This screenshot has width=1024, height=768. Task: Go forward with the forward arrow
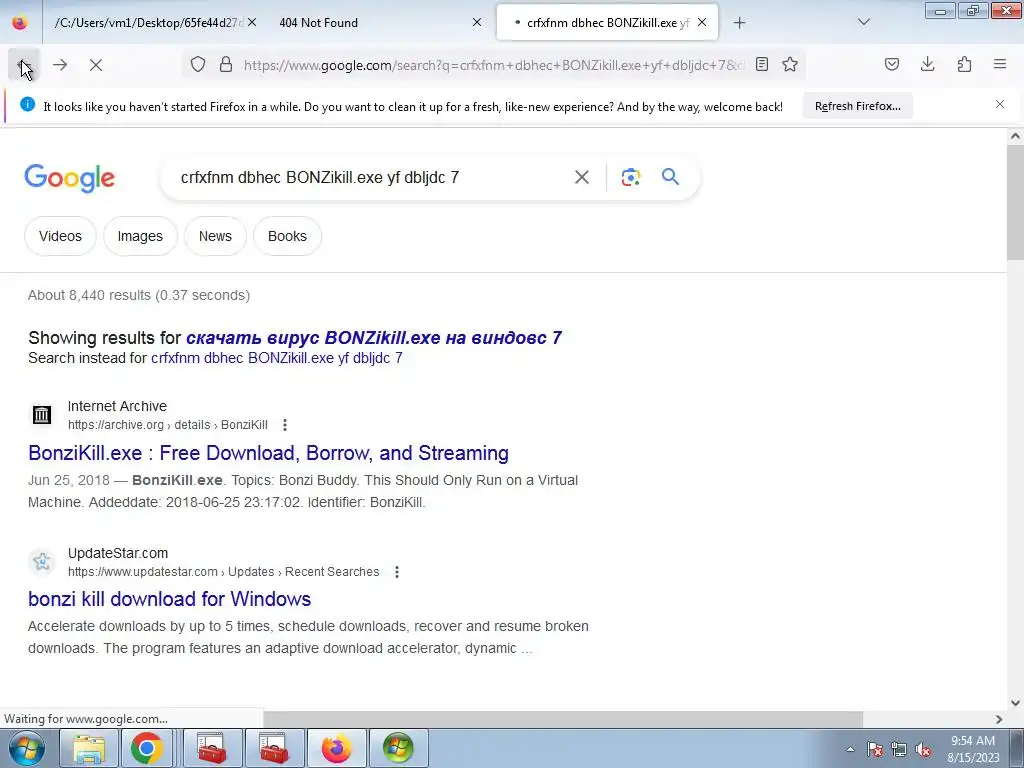(x=60, y=65)
